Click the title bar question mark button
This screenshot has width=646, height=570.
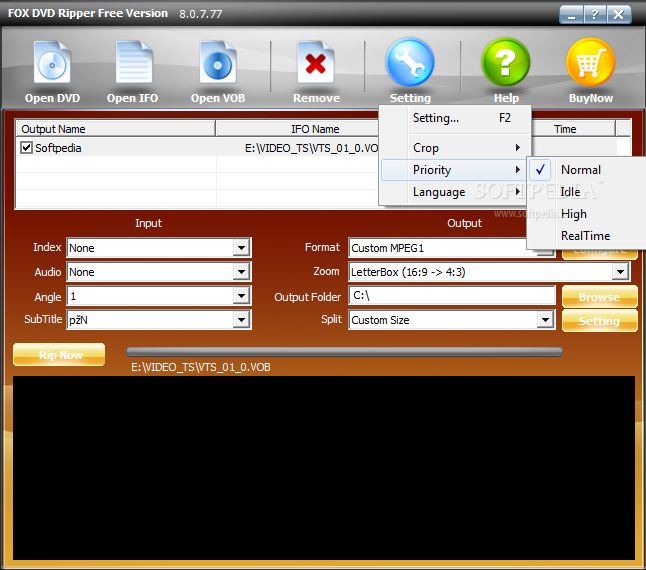[x=595, y=15]
